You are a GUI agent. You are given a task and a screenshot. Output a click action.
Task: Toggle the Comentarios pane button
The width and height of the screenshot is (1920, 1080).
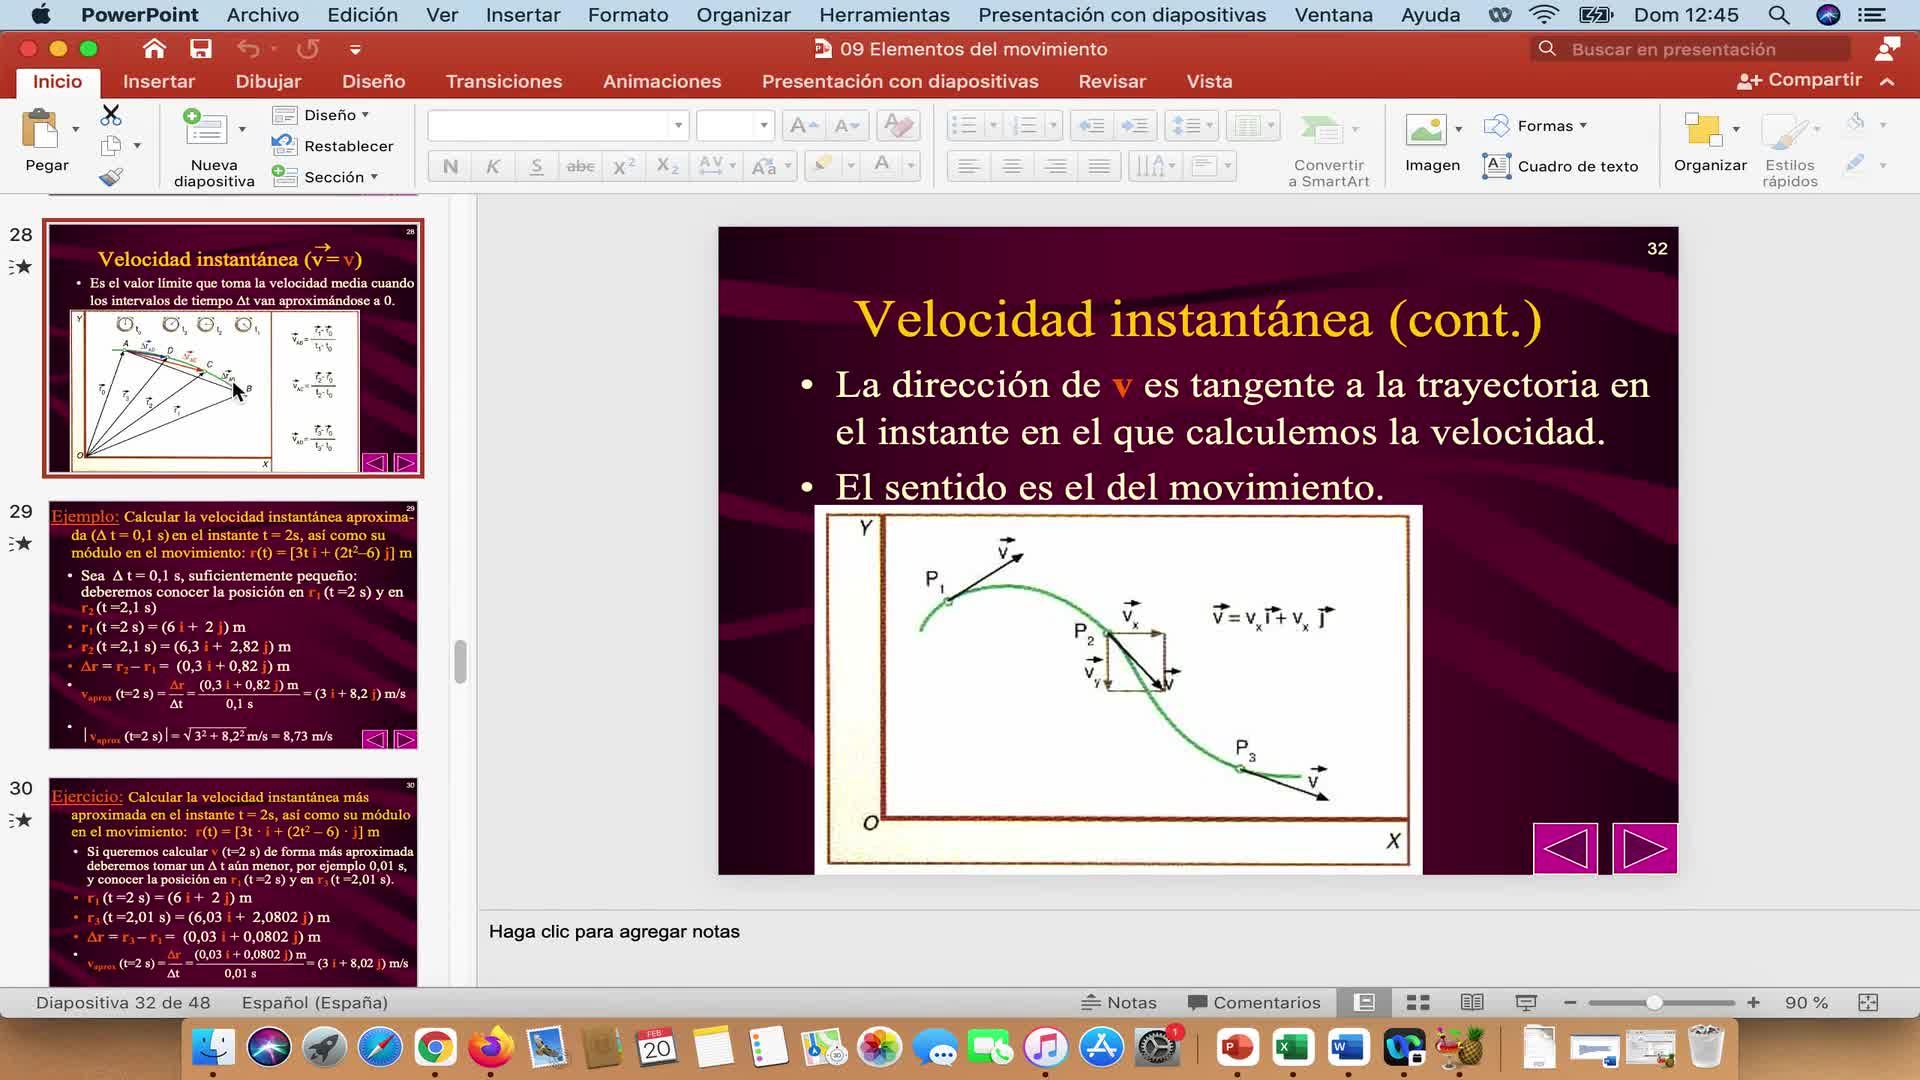pos(1254,1002)
